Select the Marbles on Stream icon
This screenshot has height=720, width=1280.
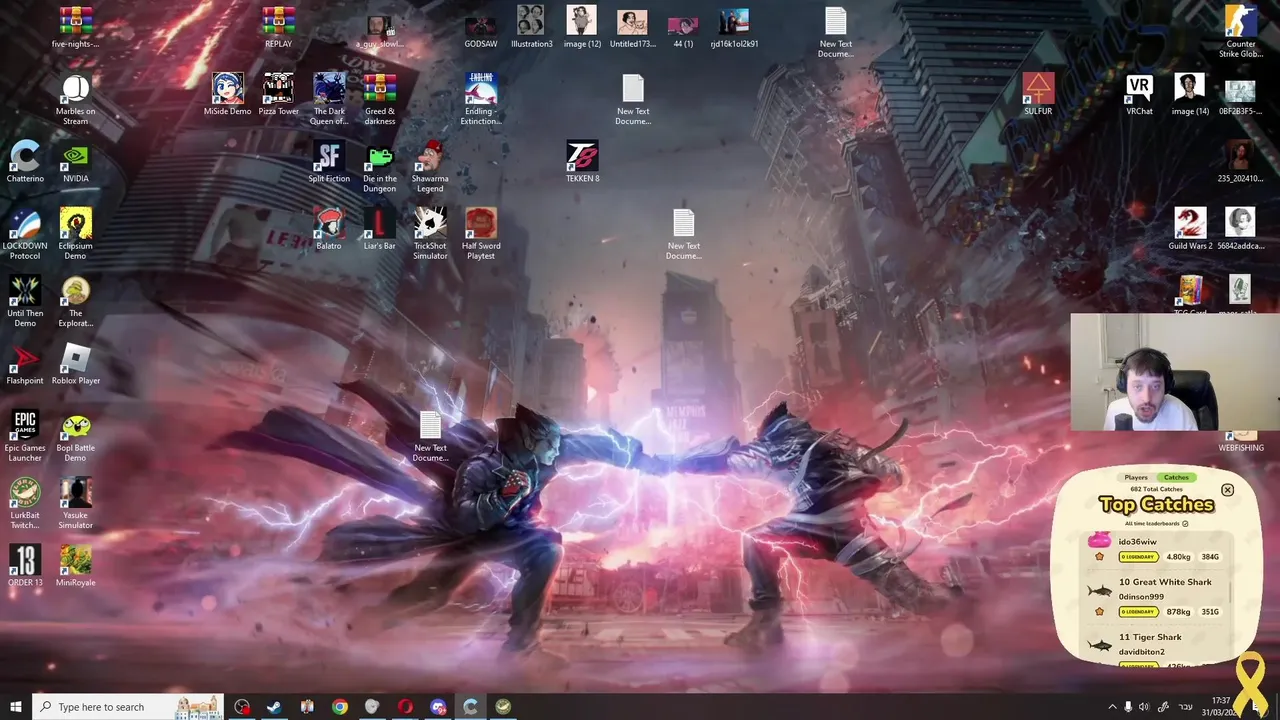tap(76, 100)
